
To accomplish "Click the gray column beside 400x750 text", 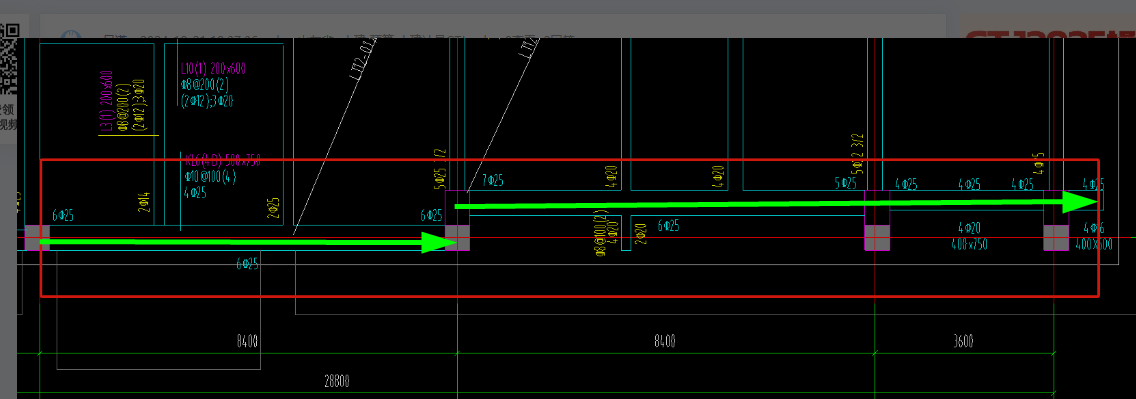I will (877, 238).
